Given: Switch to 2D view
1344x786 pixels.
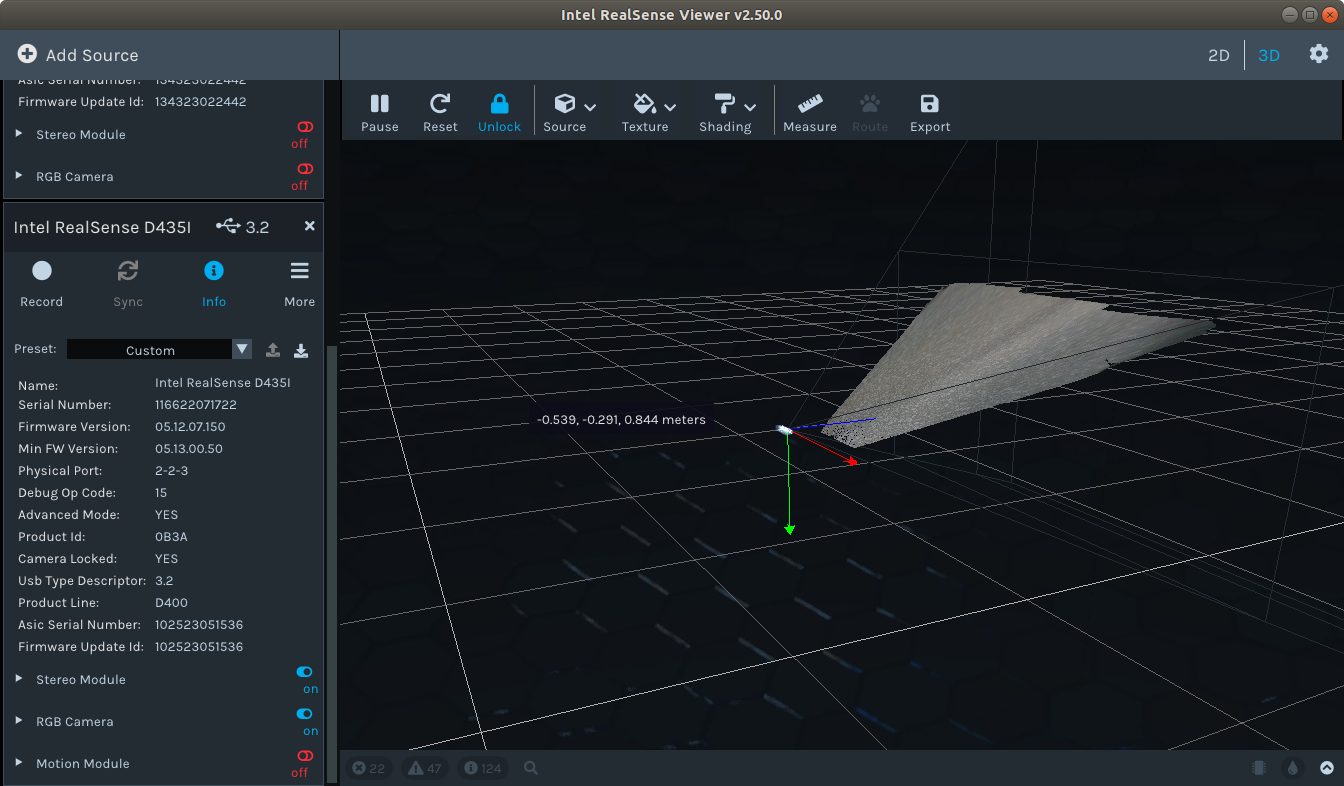Looking at the screenshot, I should 1218,55.
